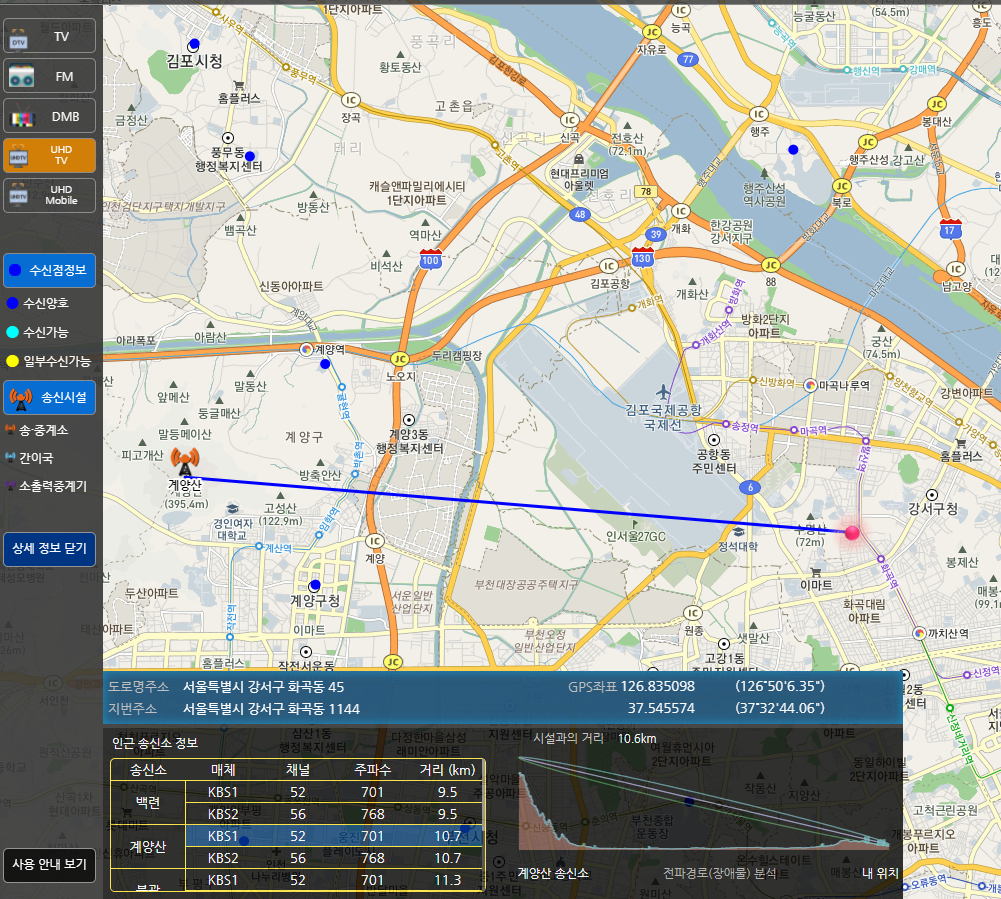
Task: Click the blue dot on terrain profile
Action: click(688, 801)
